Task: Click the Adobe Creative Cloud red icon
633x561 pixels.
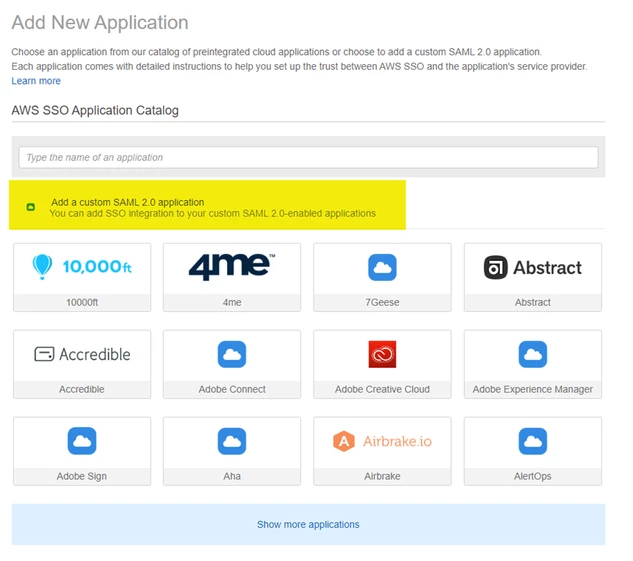Action: [x=382, y=354]
